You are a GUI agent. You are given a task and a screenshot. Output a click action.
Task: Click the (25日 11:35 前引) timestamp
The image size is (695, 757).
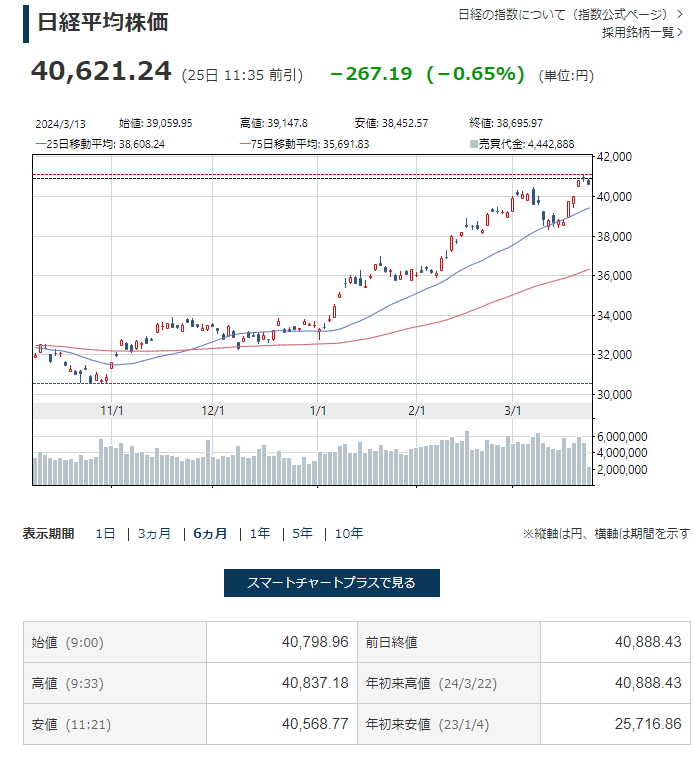(x=242, y=75)
